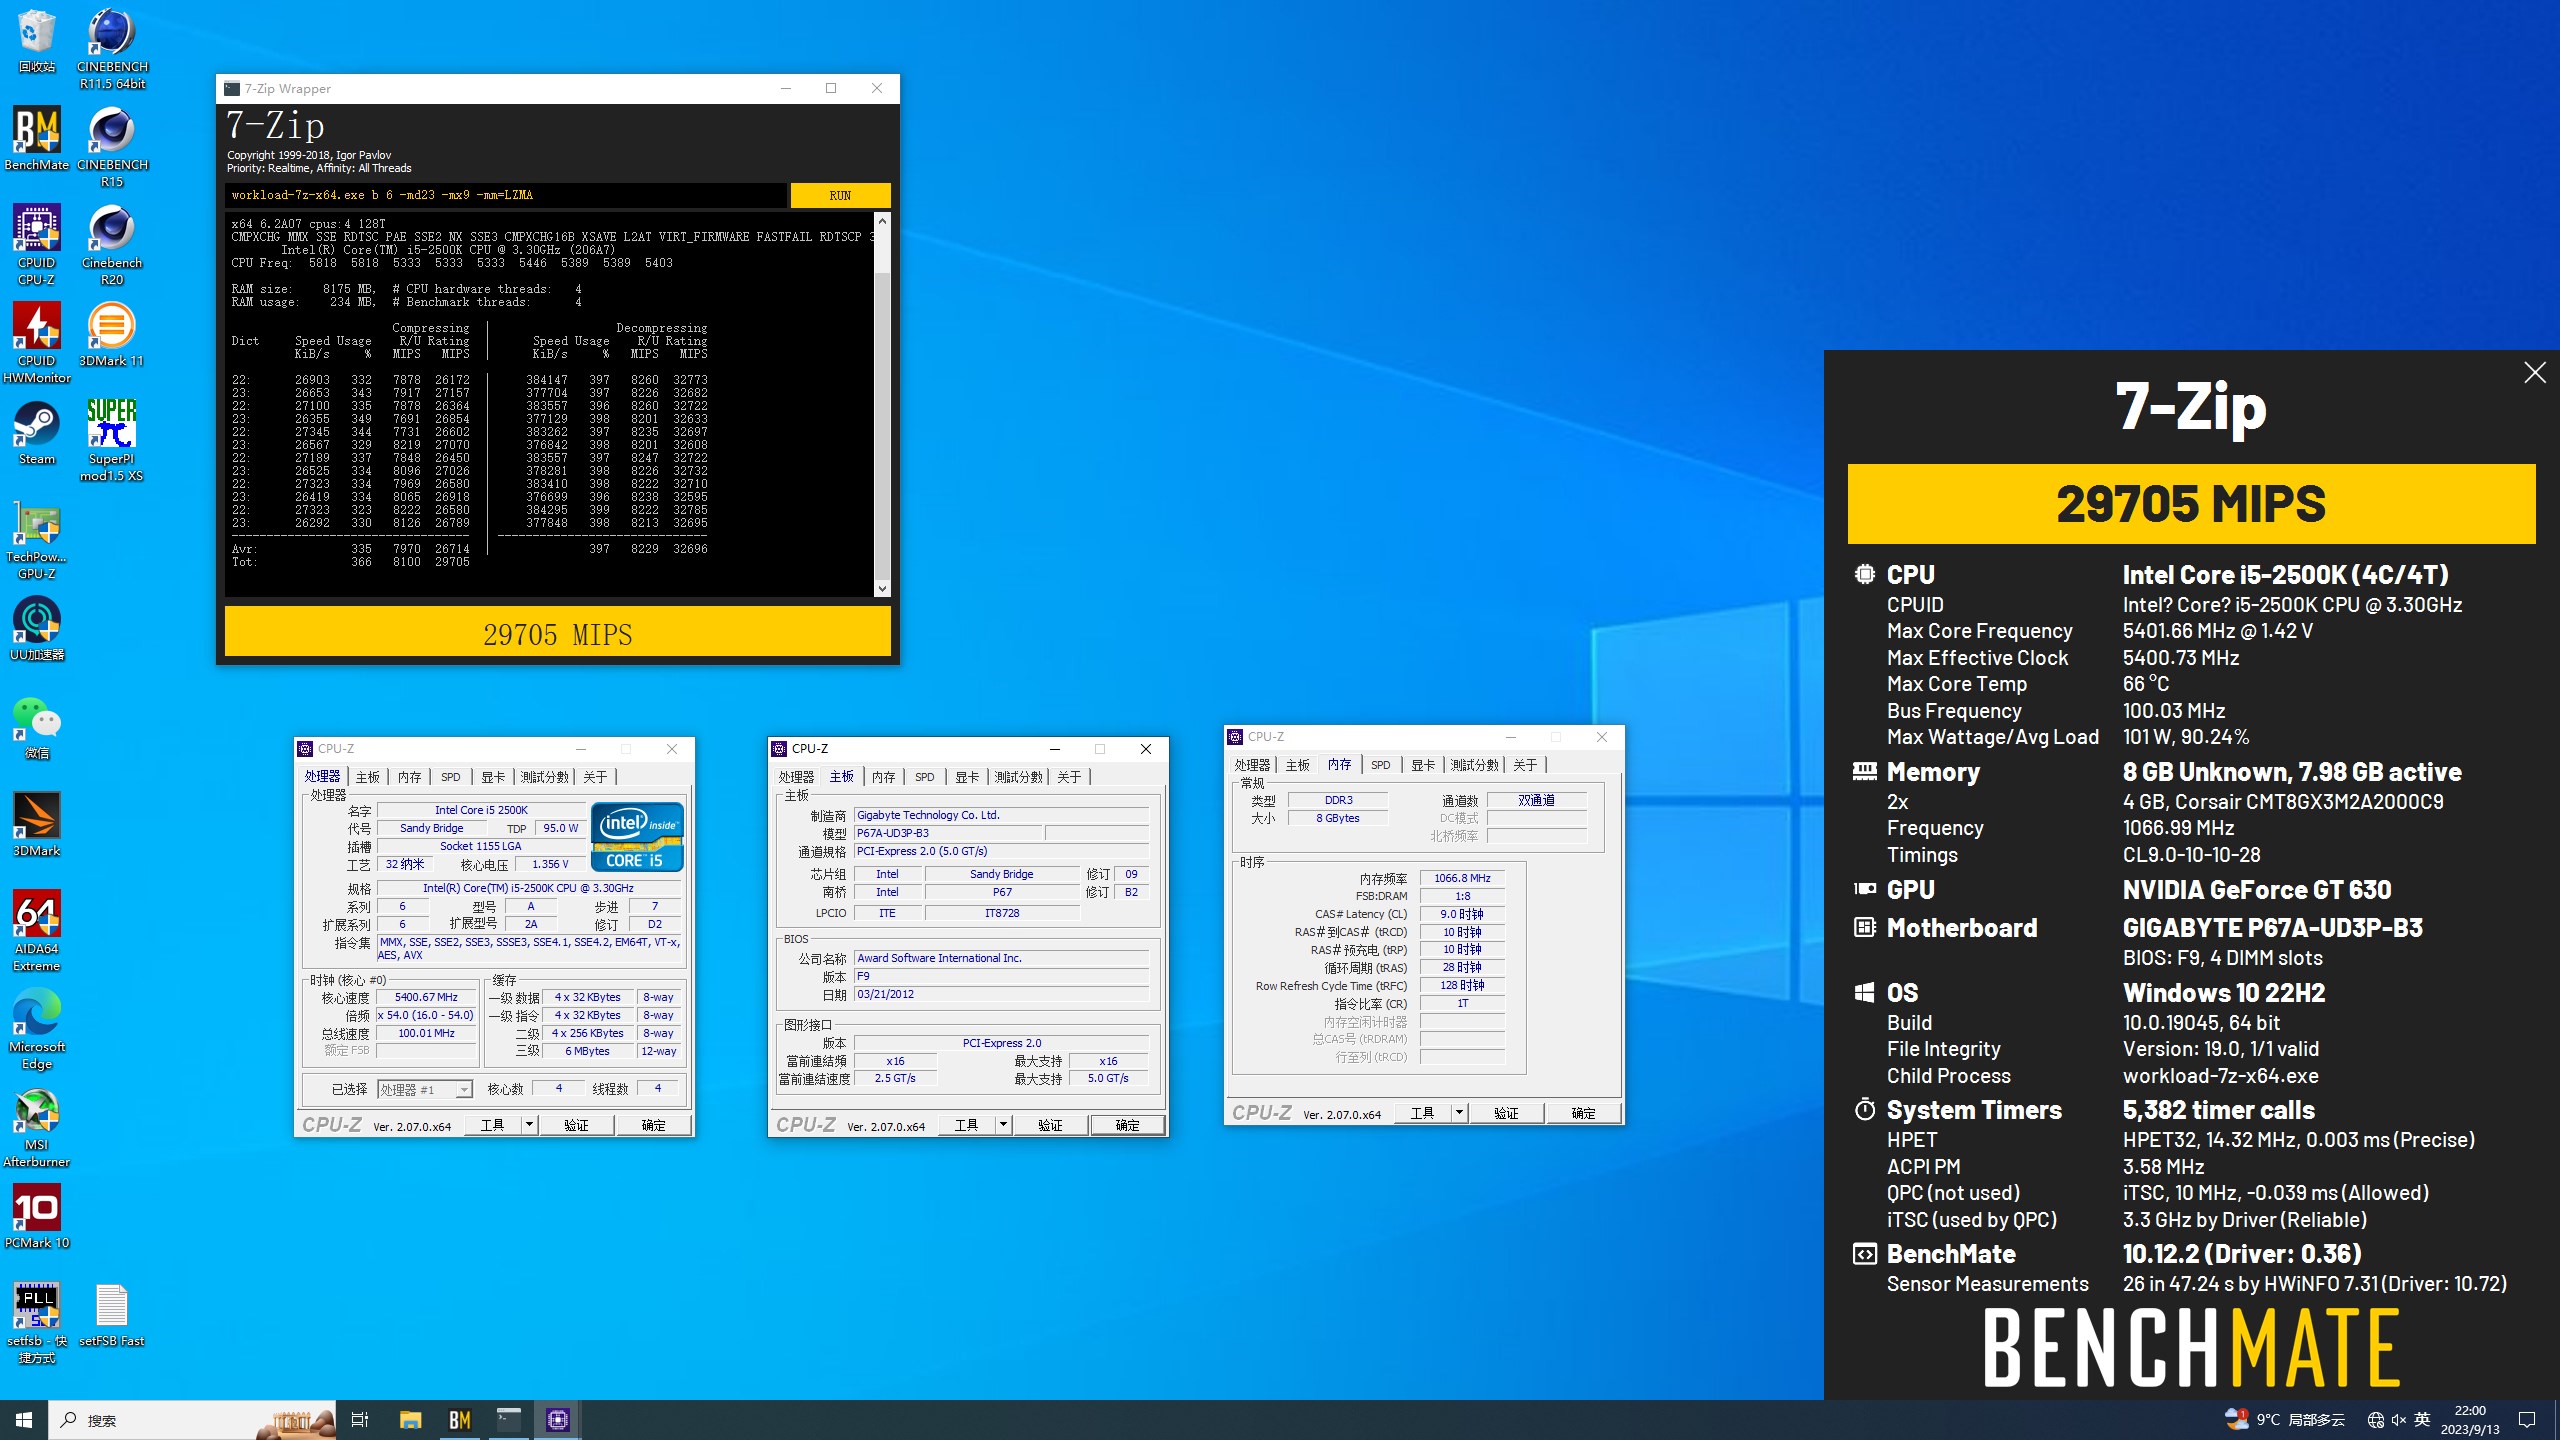Screen dimensions: 2560x1440
Task: Expand 工具 dropdown arrow in left CPU-Z
Action: [529, 1125]
